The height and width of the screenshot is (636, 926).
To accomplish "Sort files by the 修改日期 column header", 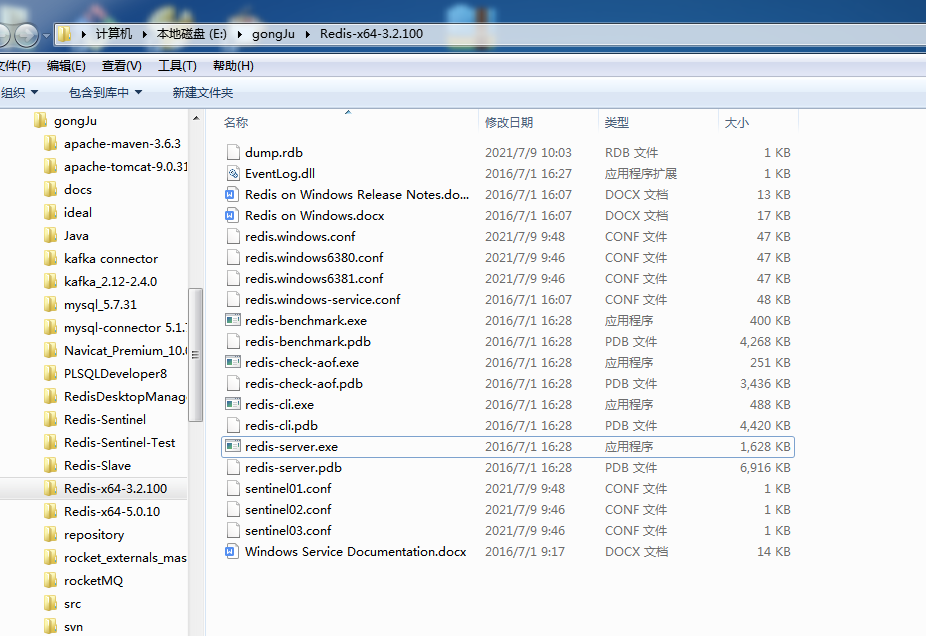I will [539, 122].
